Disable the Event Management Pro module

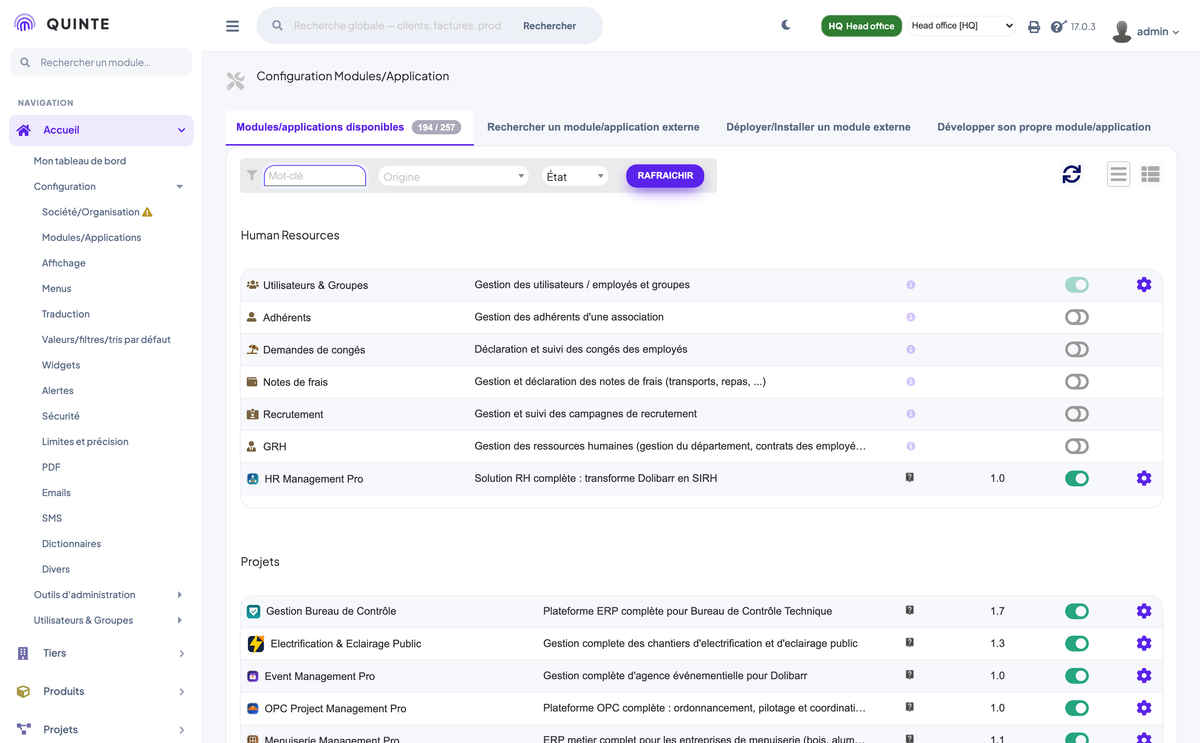pos(1077,676)
